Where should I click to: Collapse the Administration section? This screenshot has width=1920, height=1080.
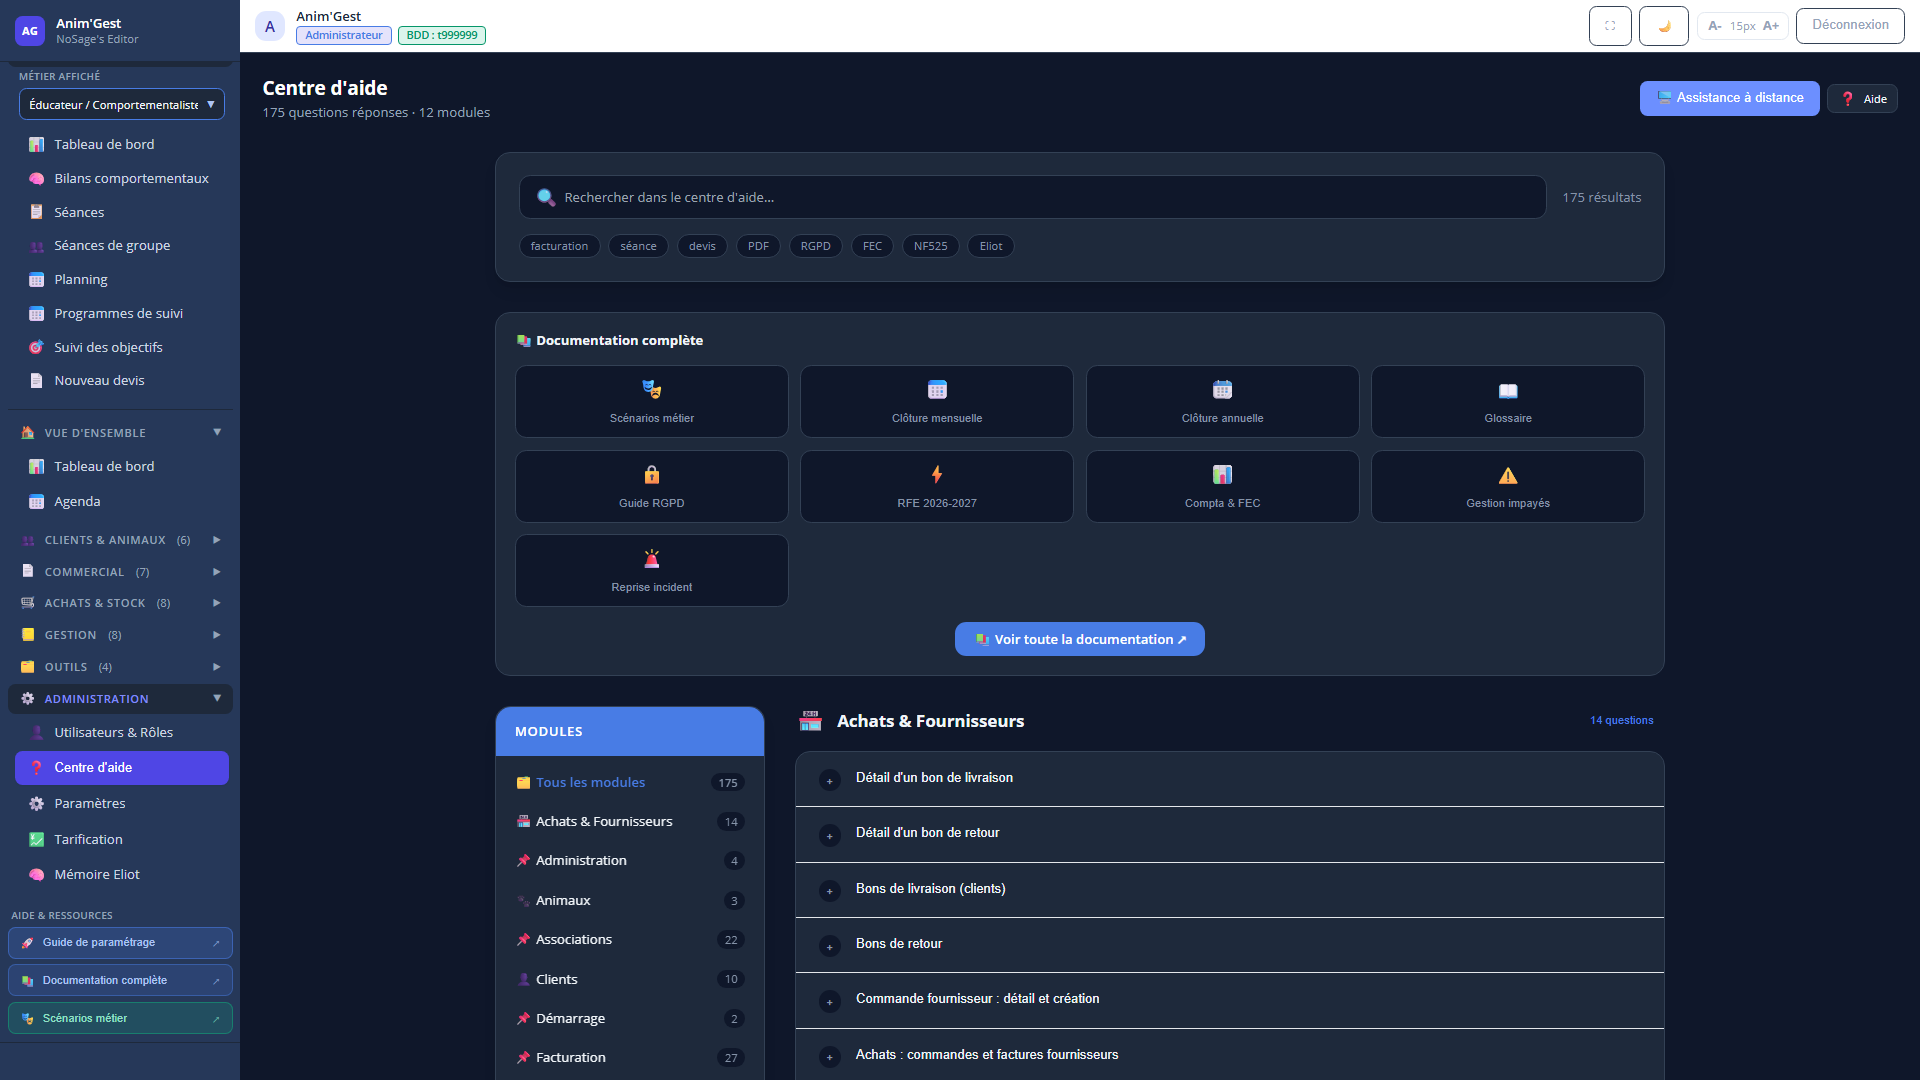[120, 699]
